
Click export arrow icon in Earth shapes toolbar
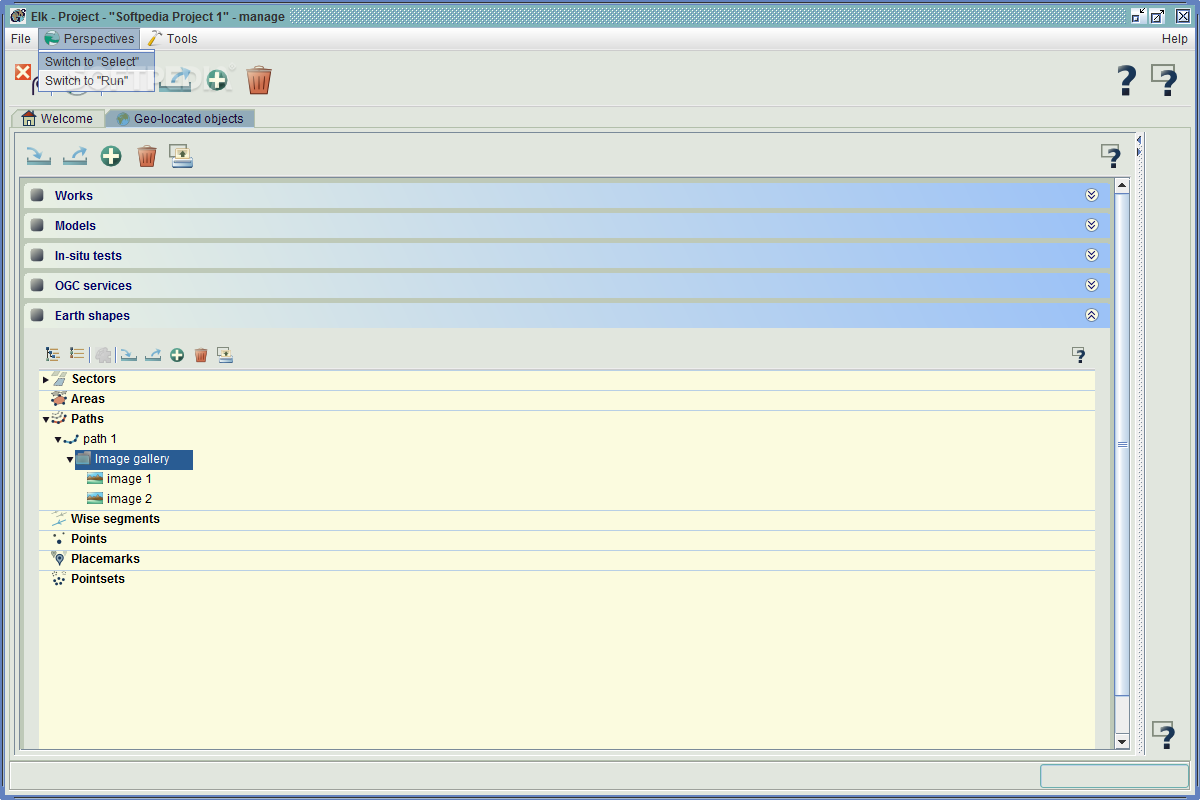tap(153, 355)
